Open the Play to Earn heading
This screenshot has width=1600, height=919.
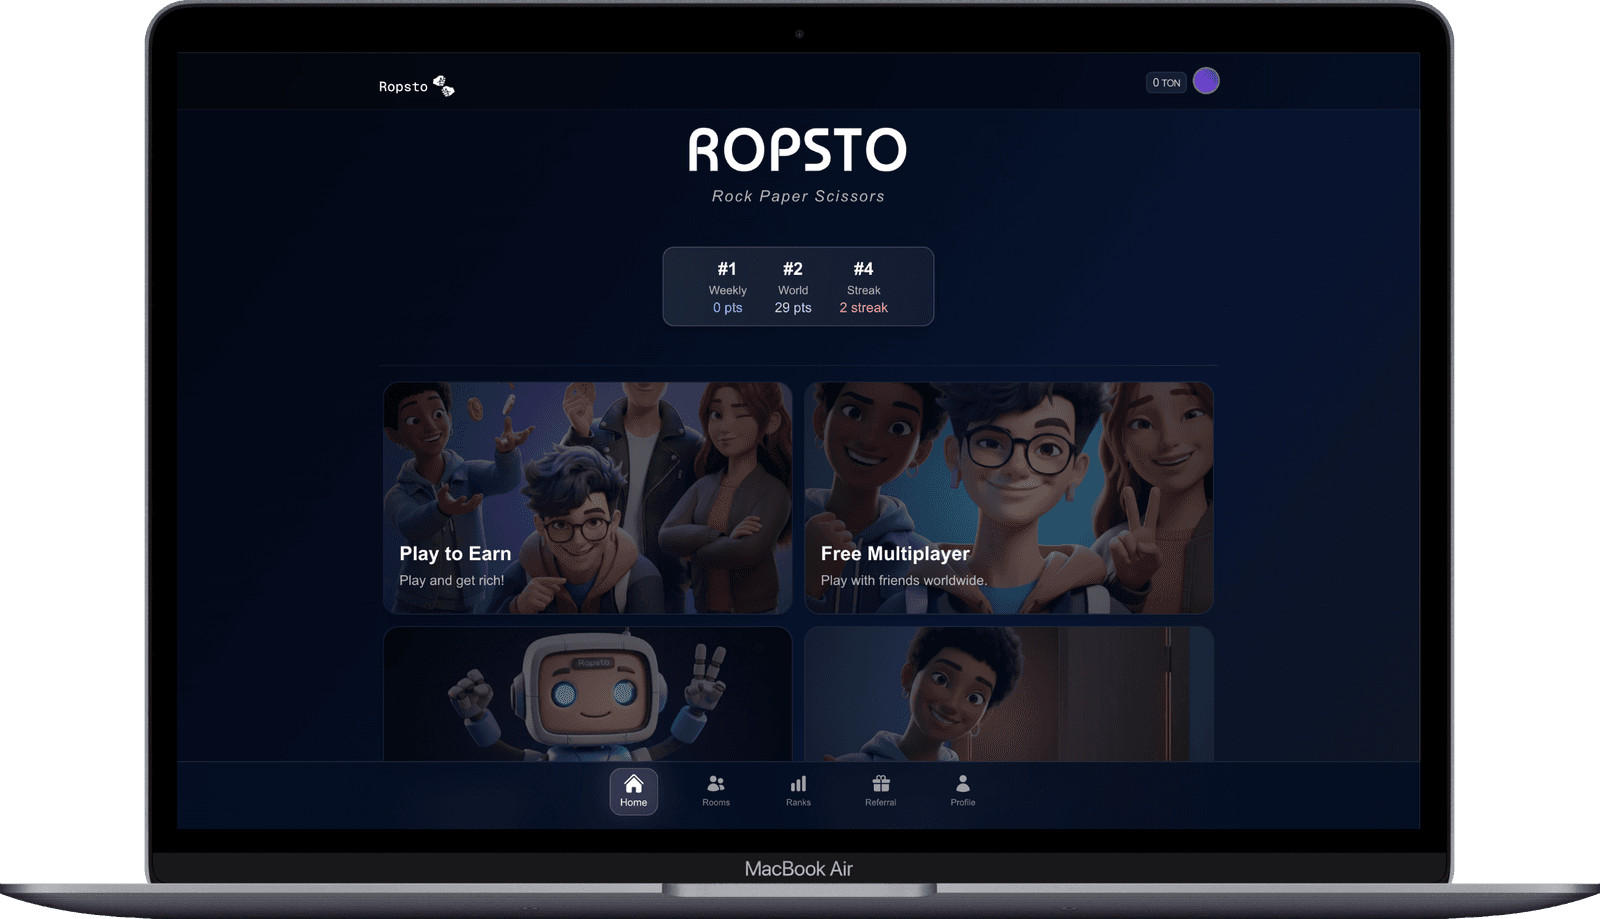455,554
